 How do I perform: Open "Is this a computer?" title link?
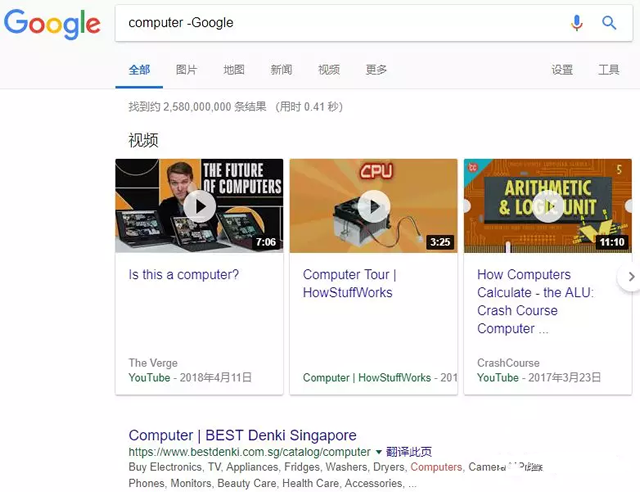point(184,275)
